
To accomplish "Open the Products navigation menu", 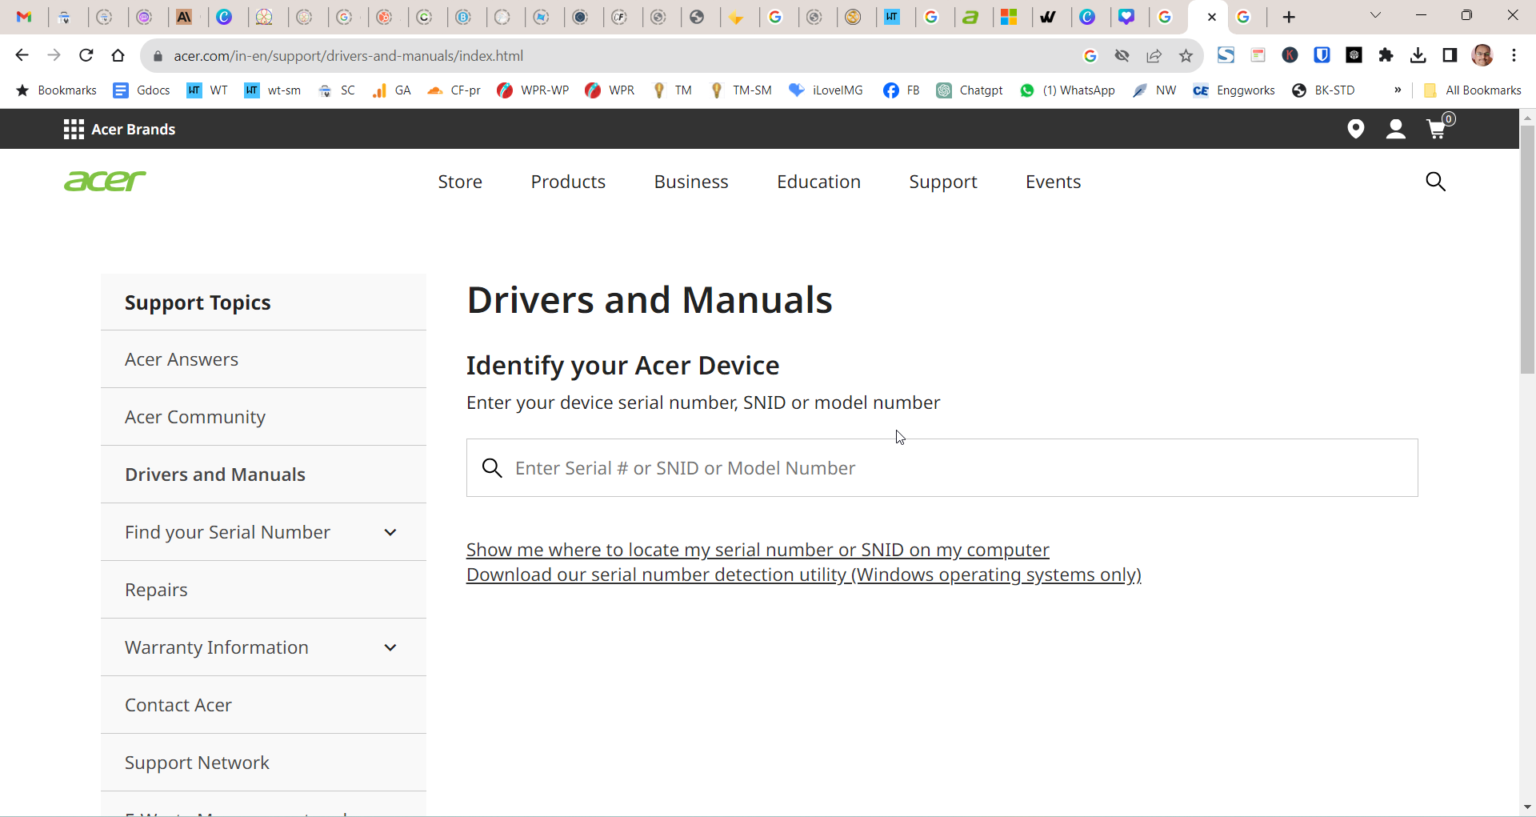I will [x=568, y=181].
